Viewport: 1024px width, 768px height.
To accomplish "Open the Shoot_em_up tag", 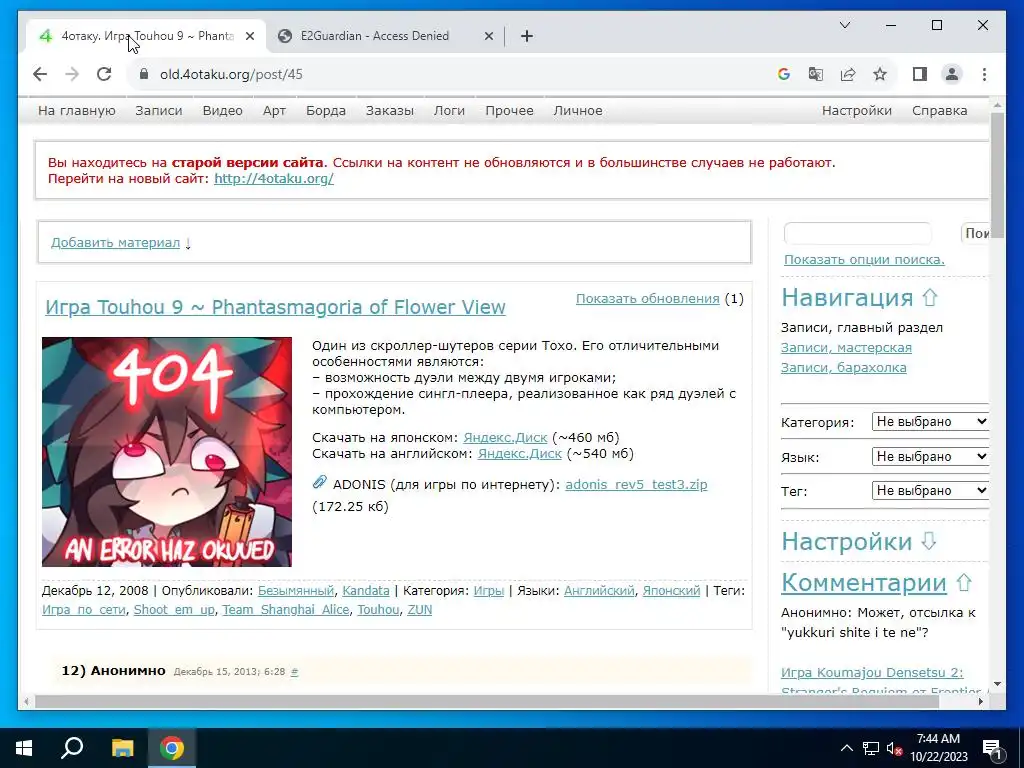I will click(x=174, y=609).
